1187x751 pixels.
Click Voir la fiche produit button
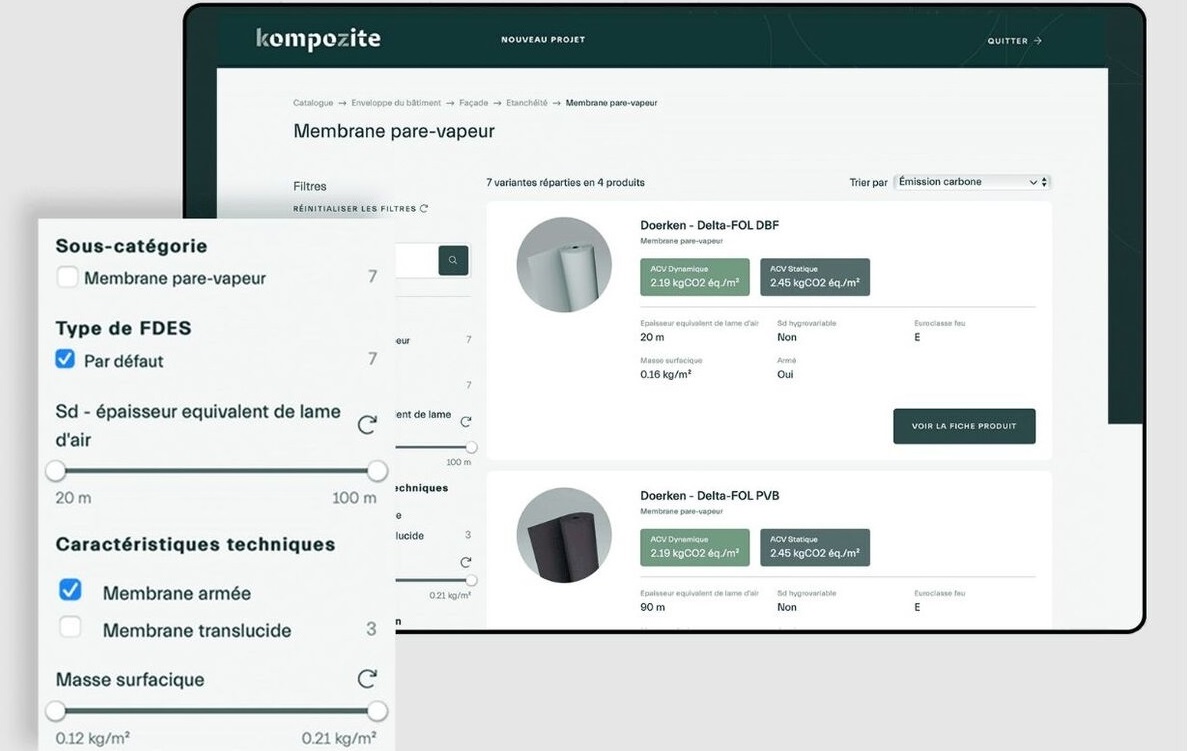point(964,426)
